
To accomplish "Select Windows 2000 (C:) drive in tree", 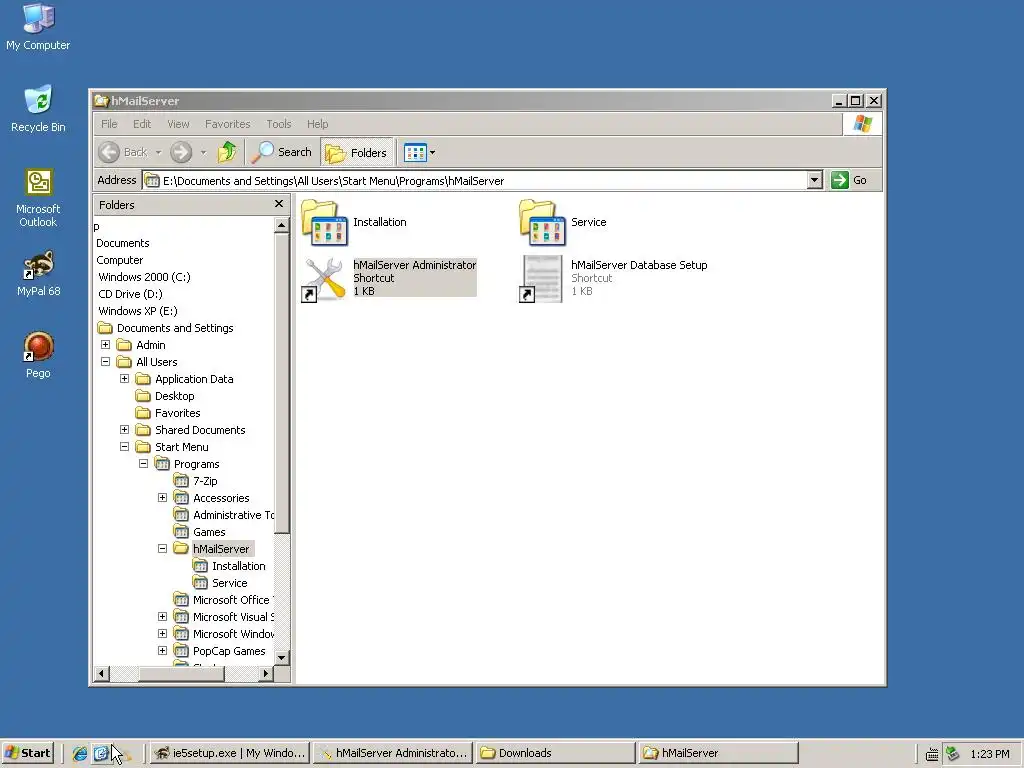I will [x=144, y=277].
